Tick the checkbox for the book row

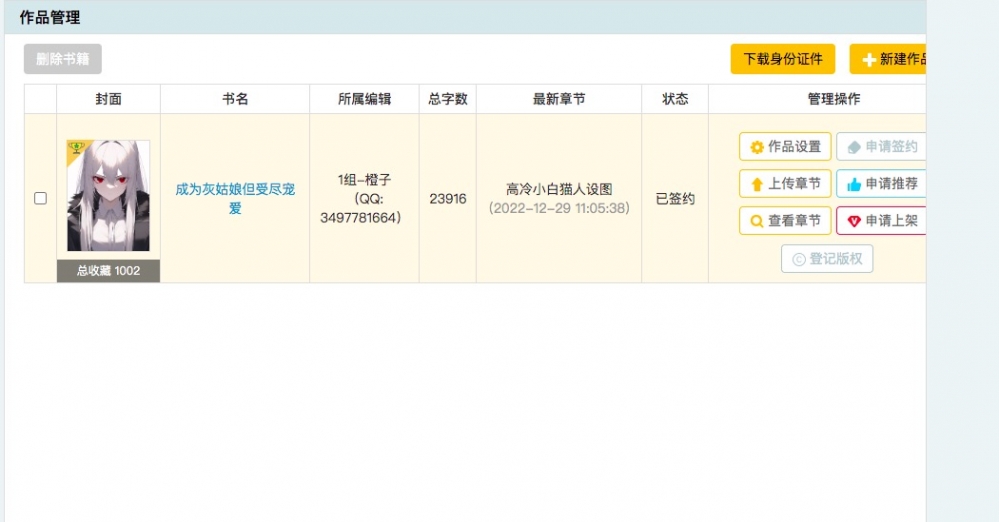point(41,198)
